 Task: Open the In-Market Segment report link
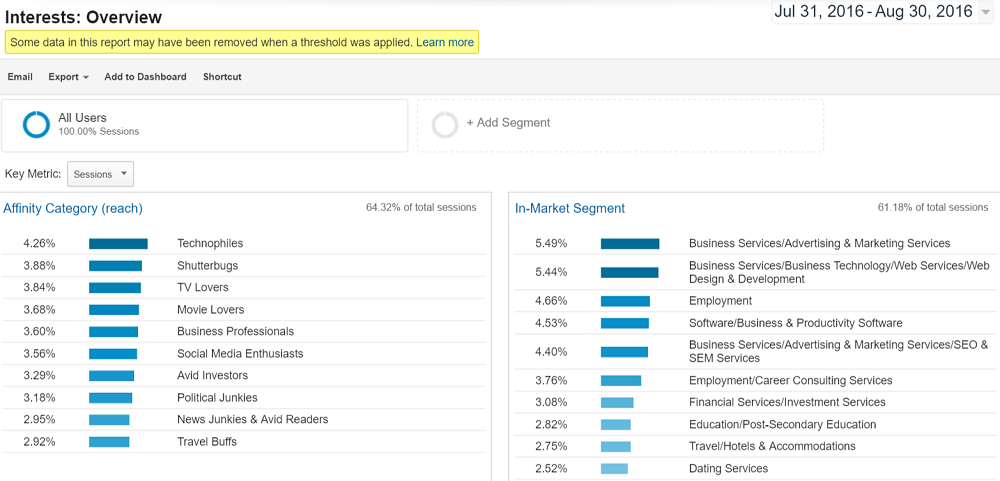570,208
